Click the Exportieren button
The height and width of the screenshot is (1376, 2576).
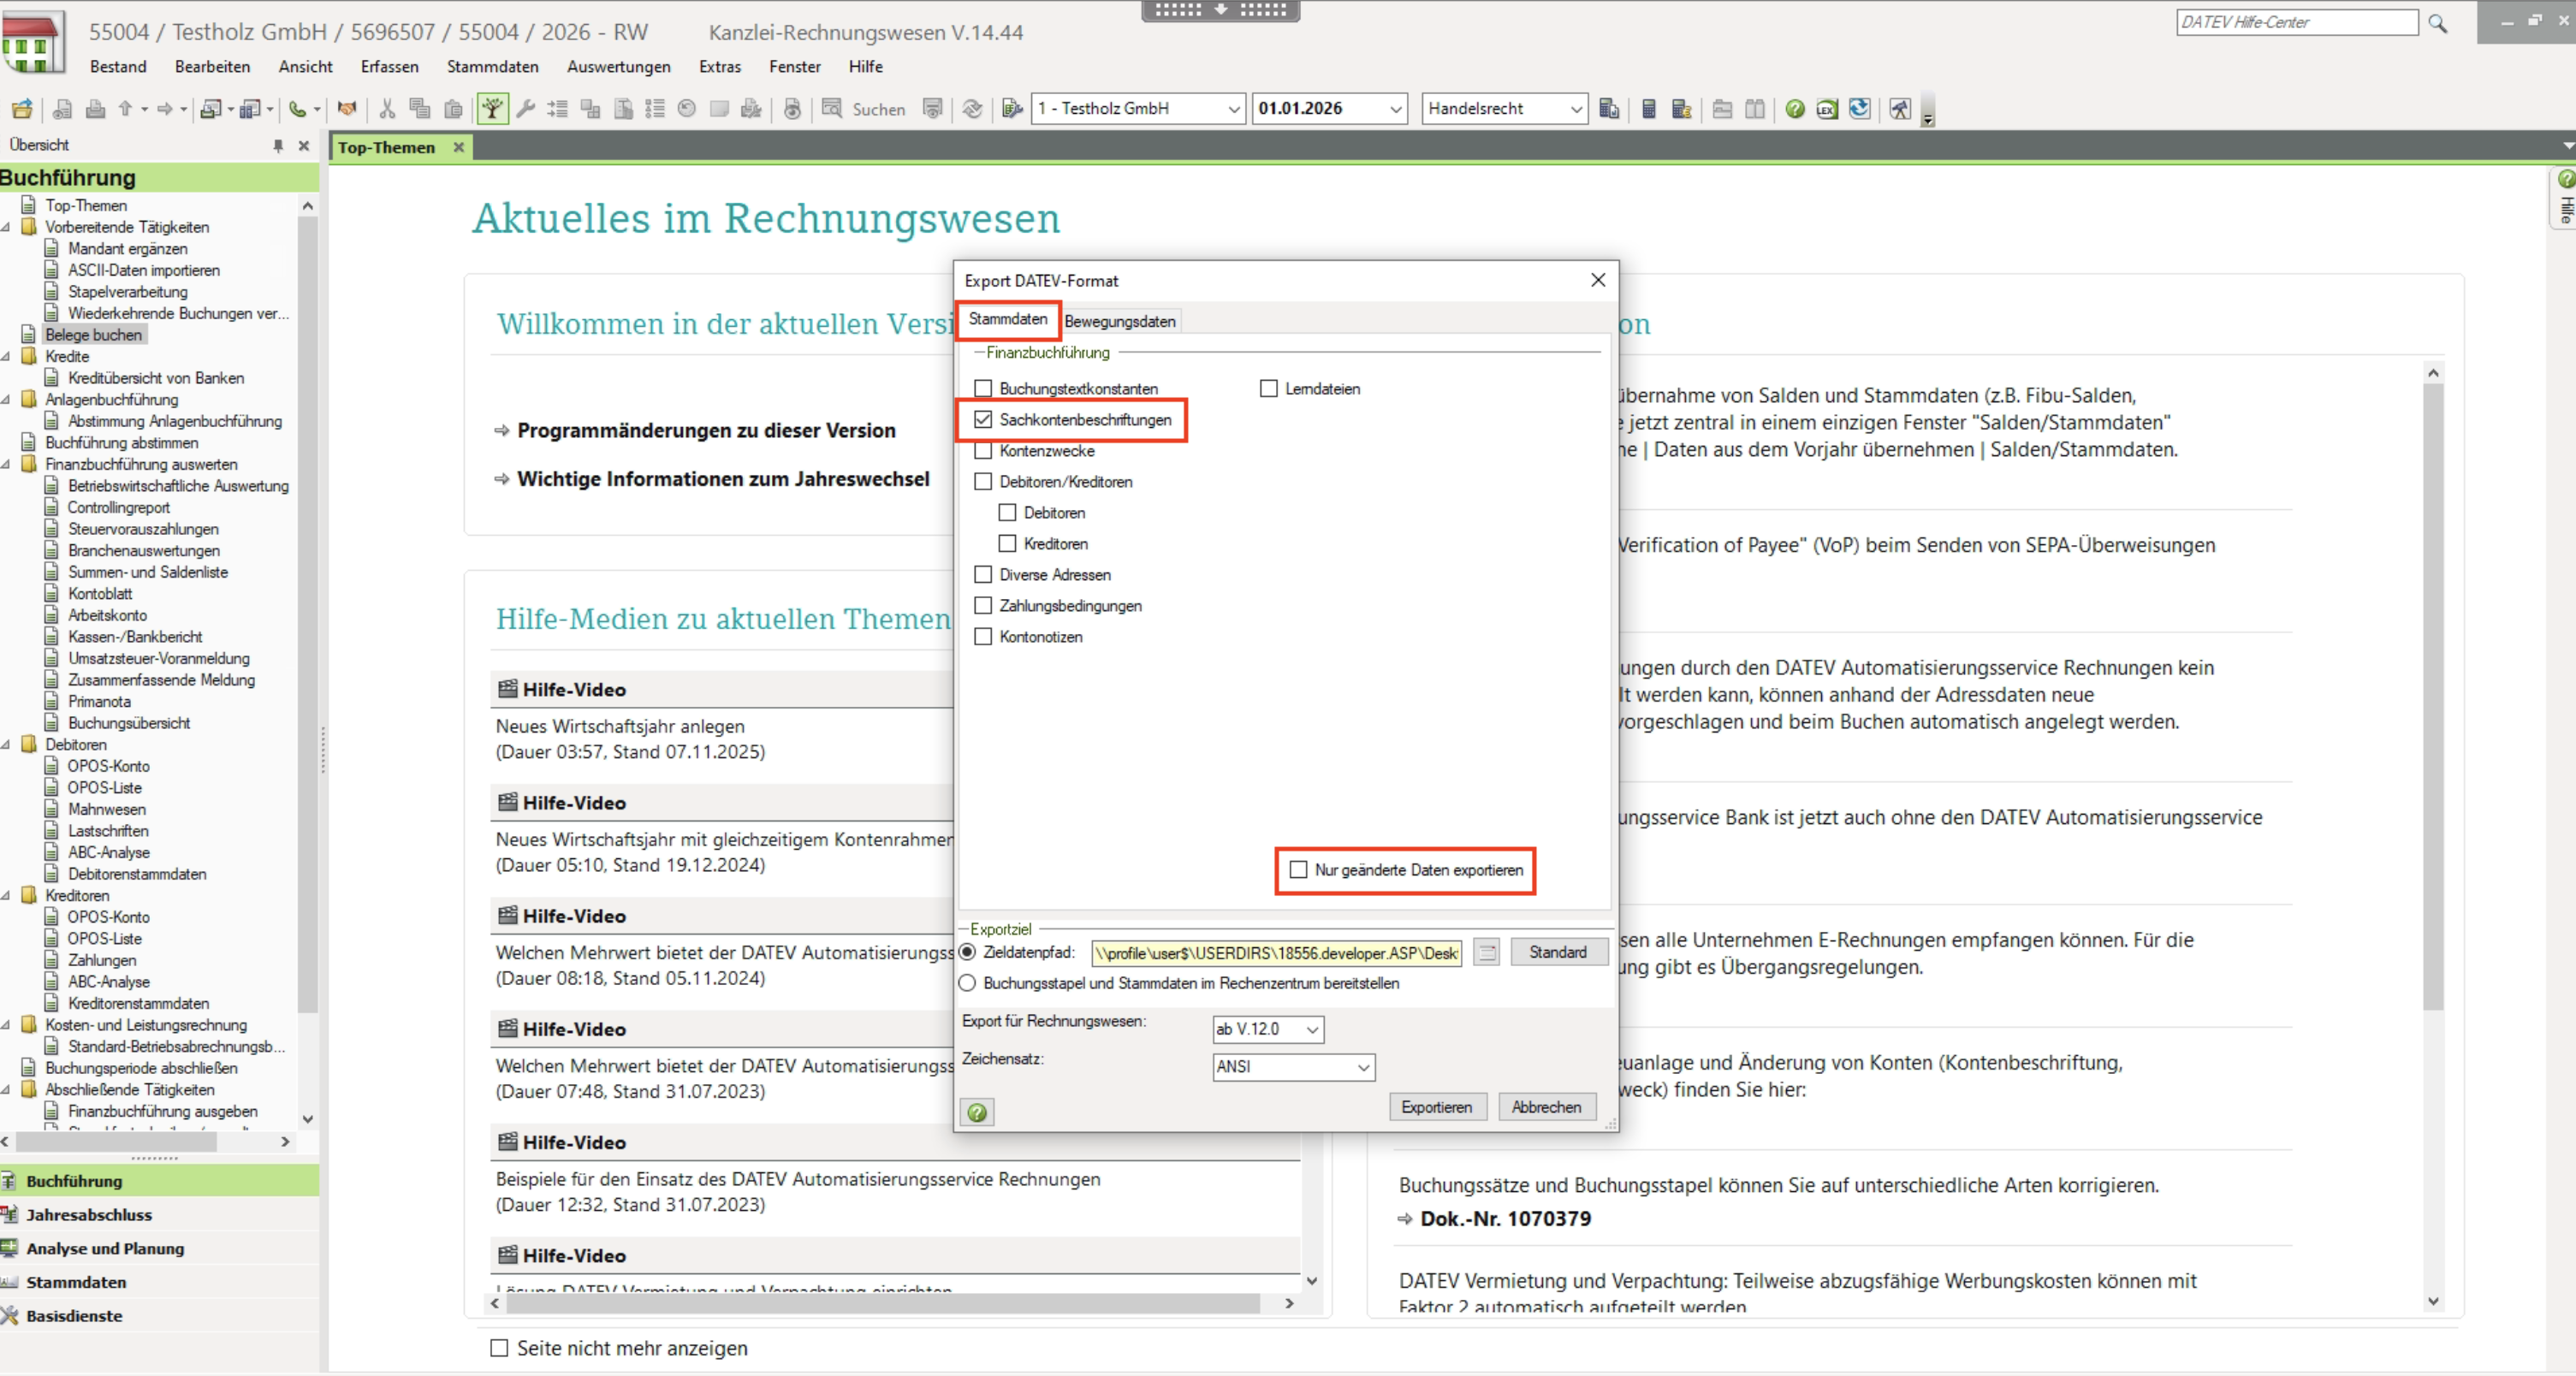(x=1437, y=1107)
